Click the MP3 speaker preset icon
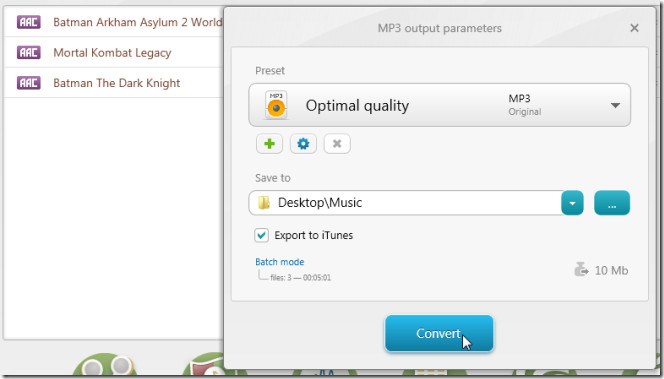 pos(276,105)
